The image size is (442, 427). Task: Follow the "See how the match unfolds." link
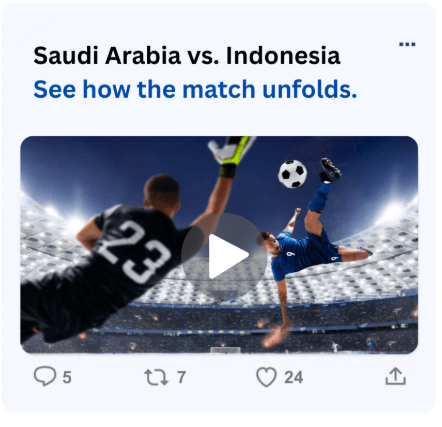click(x=195, y=90)
